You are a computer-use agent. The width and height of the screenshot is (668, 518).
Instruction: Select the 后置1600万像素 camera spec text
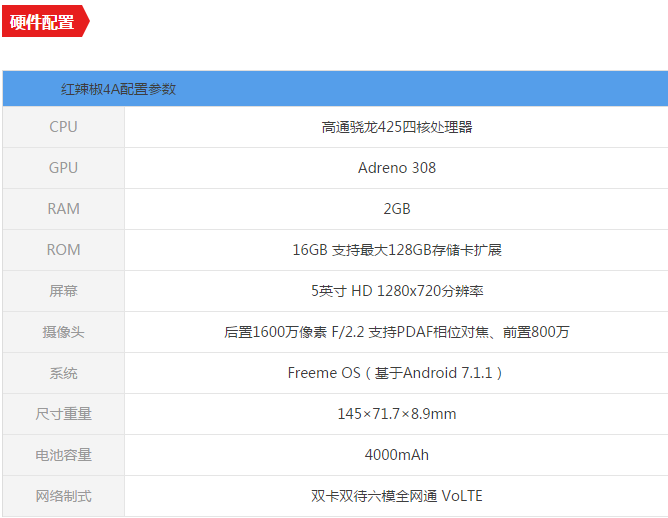[397, 332]
